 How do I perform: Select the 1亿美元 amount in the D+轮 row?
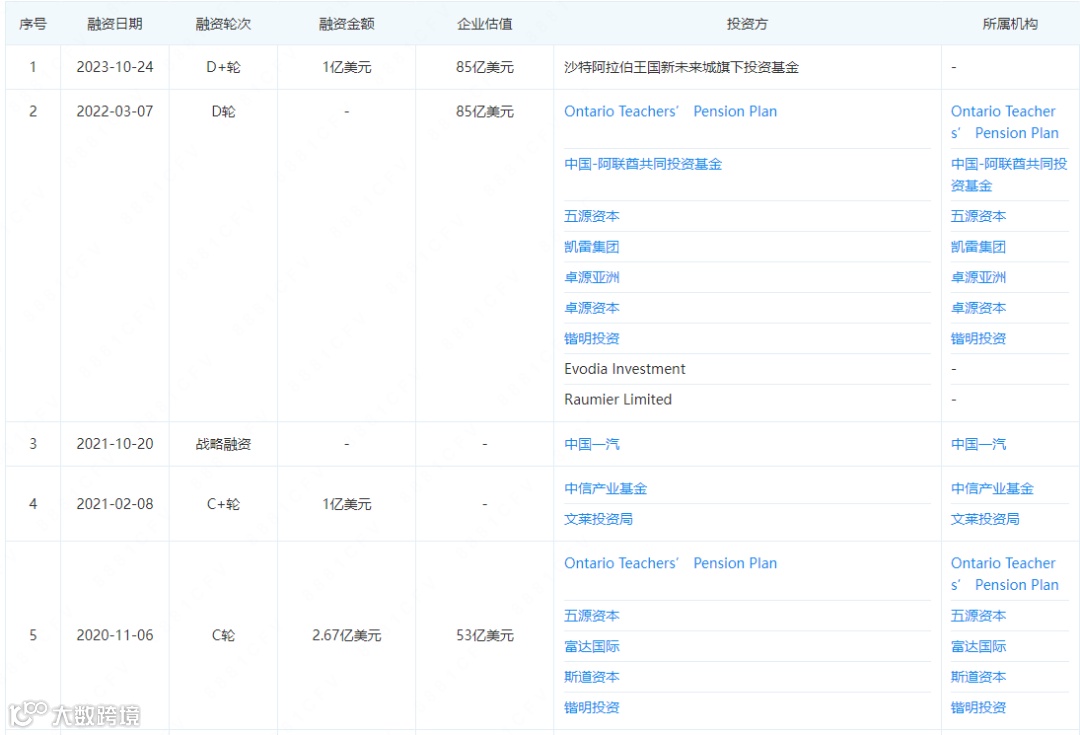pyautogui.click(x=346, y=67)
